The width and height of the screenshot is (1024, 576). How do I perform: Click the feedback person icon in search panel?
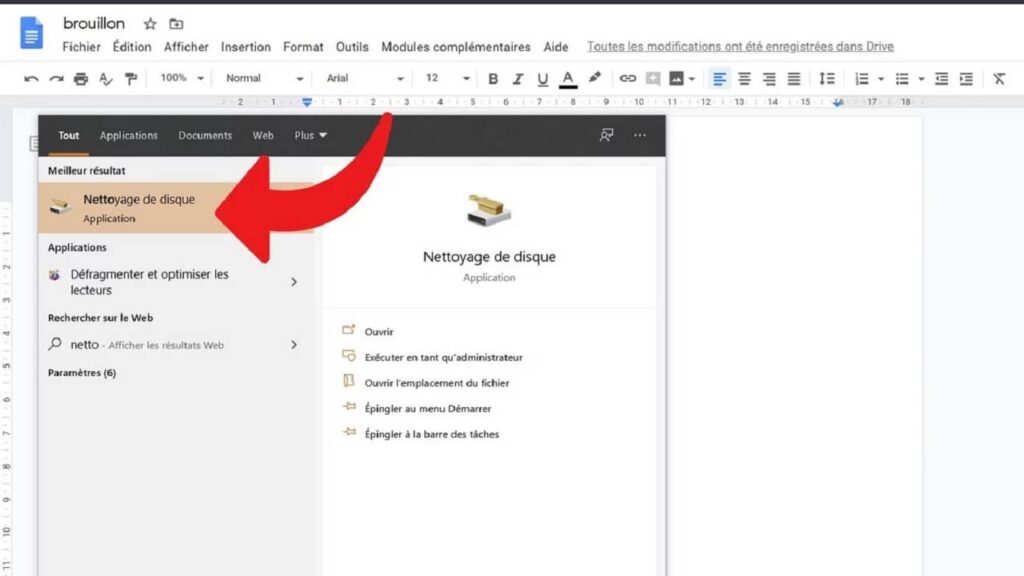pyautogui.click(x=606, y=135)
